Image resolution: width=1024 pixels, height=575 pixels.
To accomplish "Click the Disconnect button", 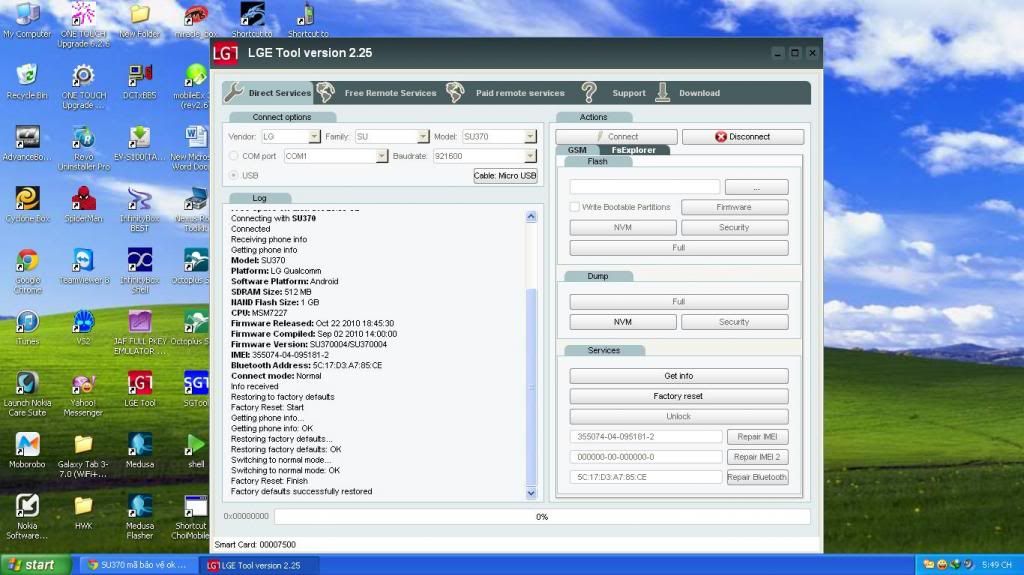I will coord(743,137).
